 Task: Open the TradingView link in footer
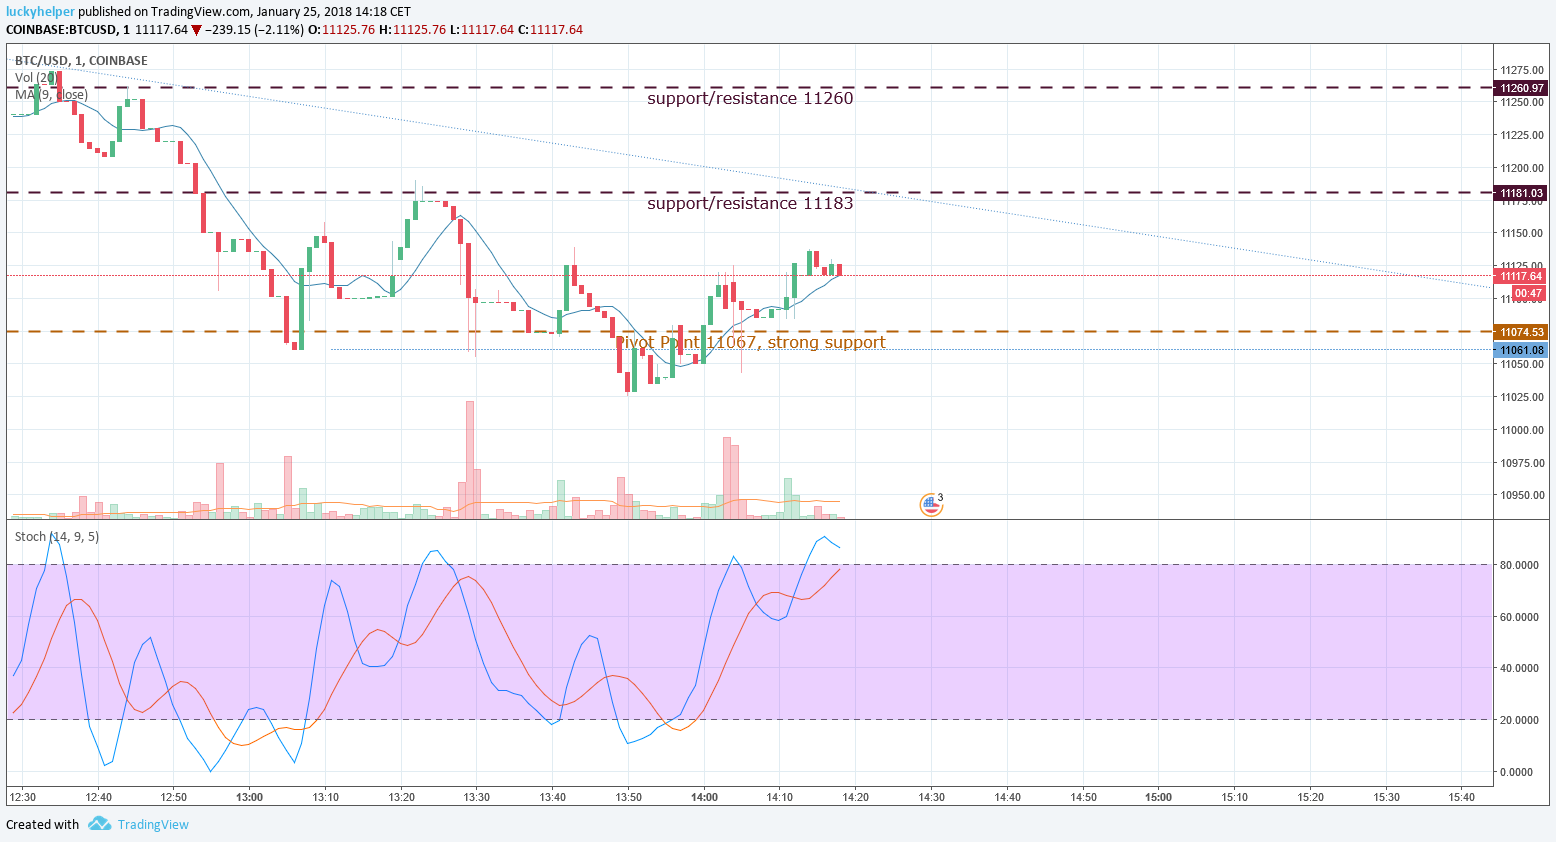click(153, 825)
